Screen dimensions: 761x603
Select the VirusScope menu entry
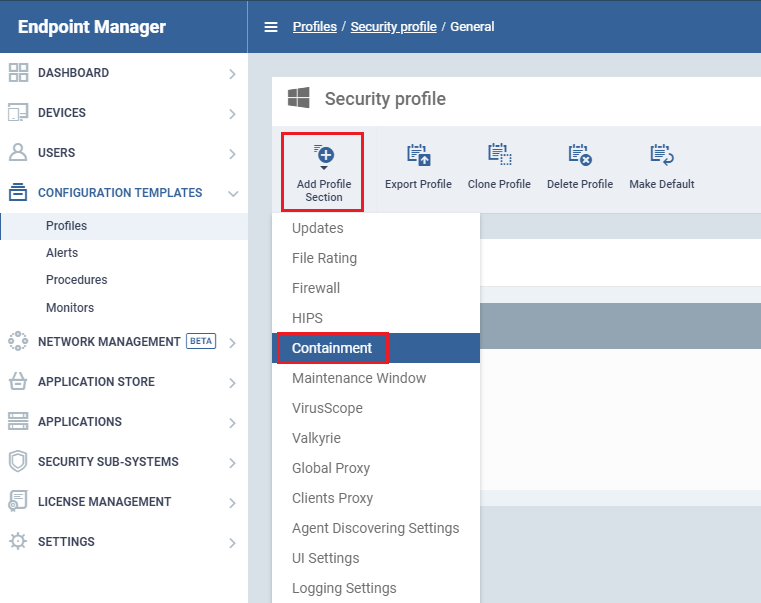click(x=327, y=408)
